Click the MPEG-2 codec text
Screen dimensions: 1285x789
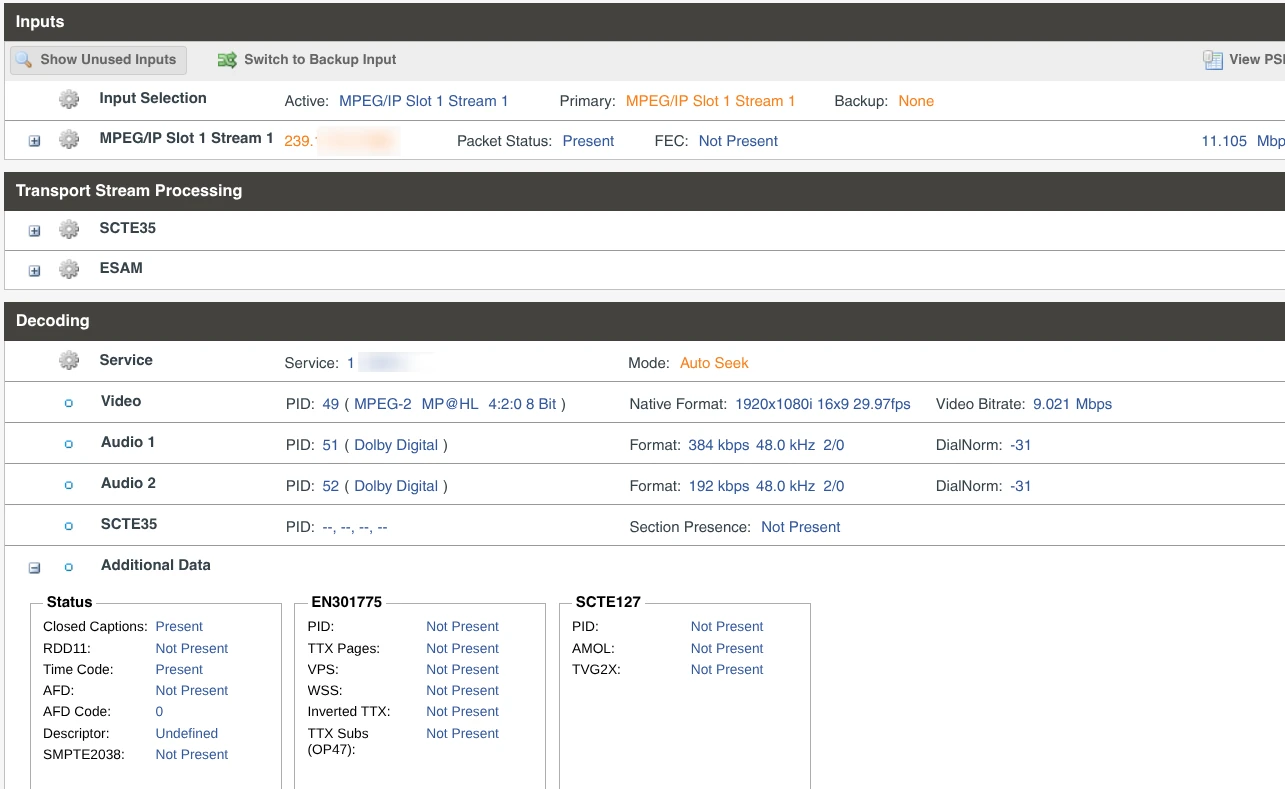(x=383, y=404)
